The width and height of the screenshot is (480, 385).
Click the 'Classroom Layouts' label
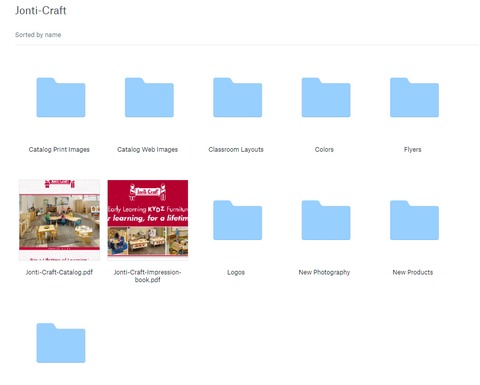[236, 149]
